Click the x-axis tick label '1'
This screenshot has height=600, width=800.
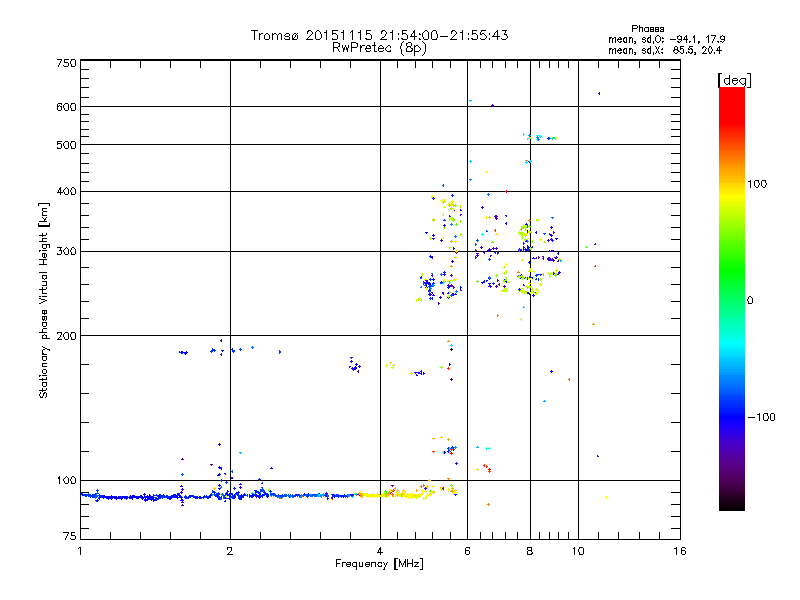tap(80, 551)
